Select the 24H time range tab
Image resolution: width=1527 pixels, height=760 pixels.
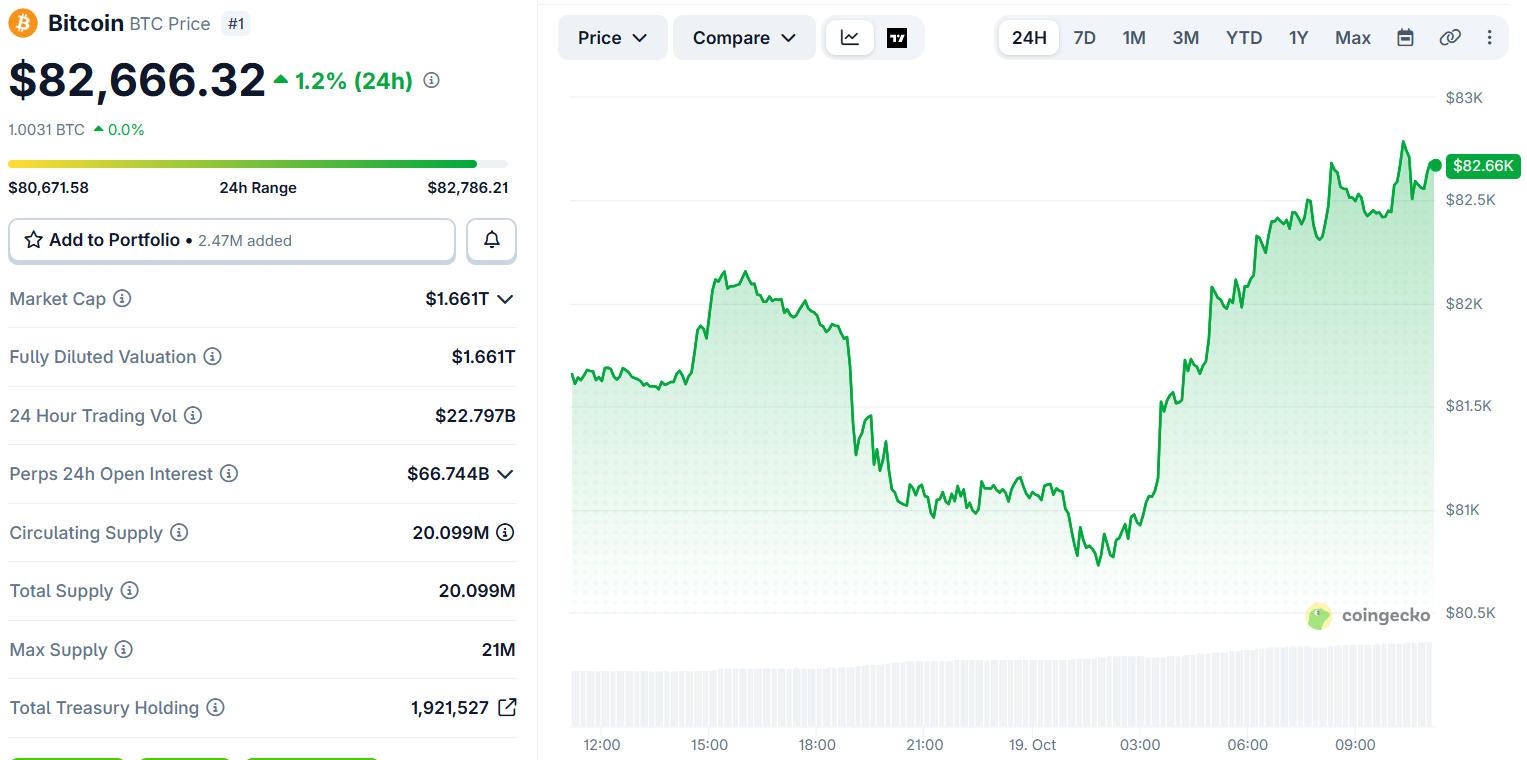pyautogui.click(x=1029, y=38)
